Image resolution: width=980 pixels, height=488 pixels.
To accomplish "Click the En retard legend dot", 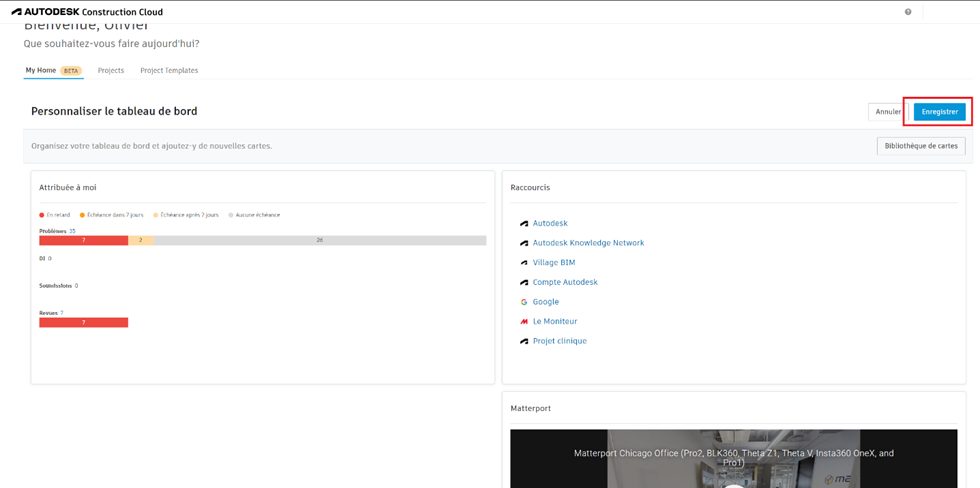I will click(x=42, y=215).
